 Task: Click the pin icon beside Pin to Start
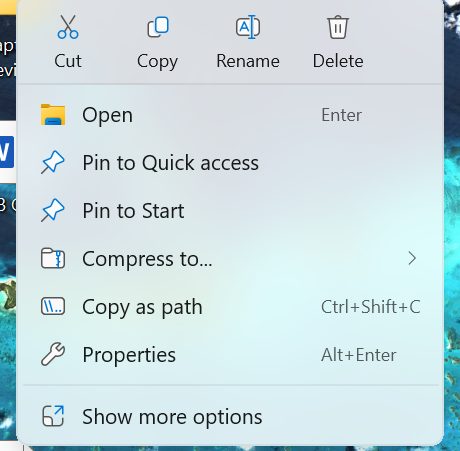point(53,210)
